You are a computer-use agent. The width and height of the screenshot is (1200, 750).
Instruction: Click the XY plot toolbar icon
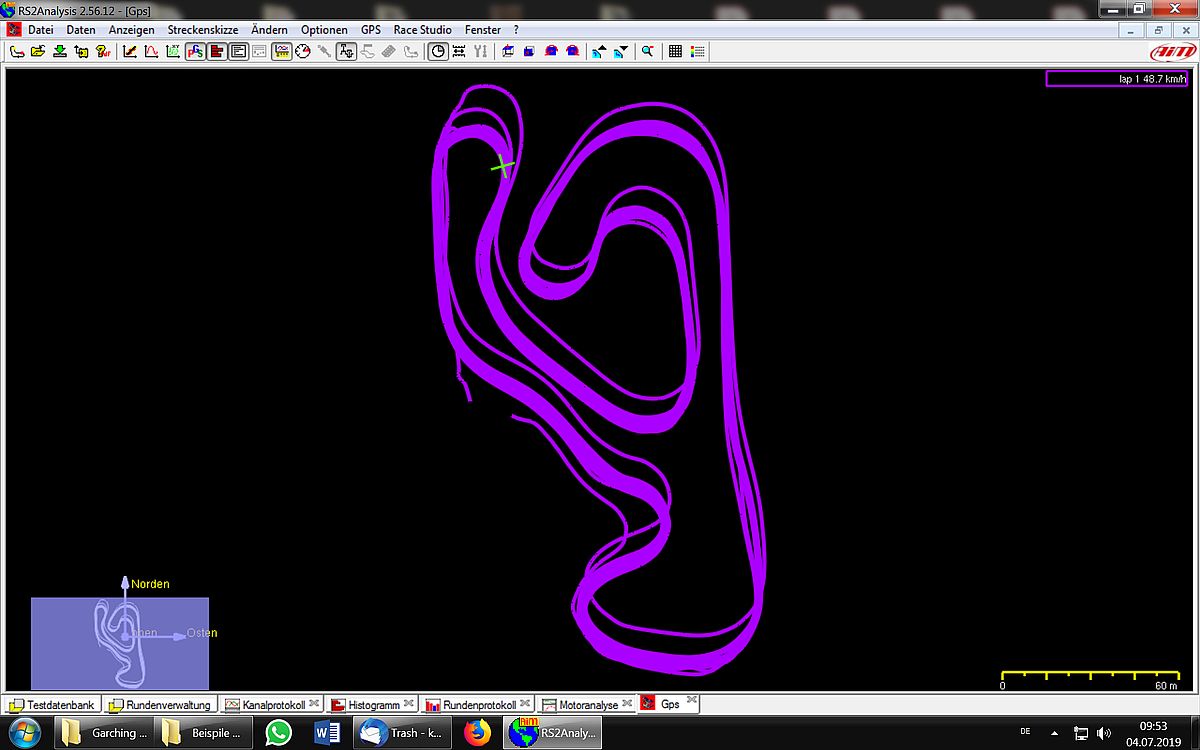(173, 51)
